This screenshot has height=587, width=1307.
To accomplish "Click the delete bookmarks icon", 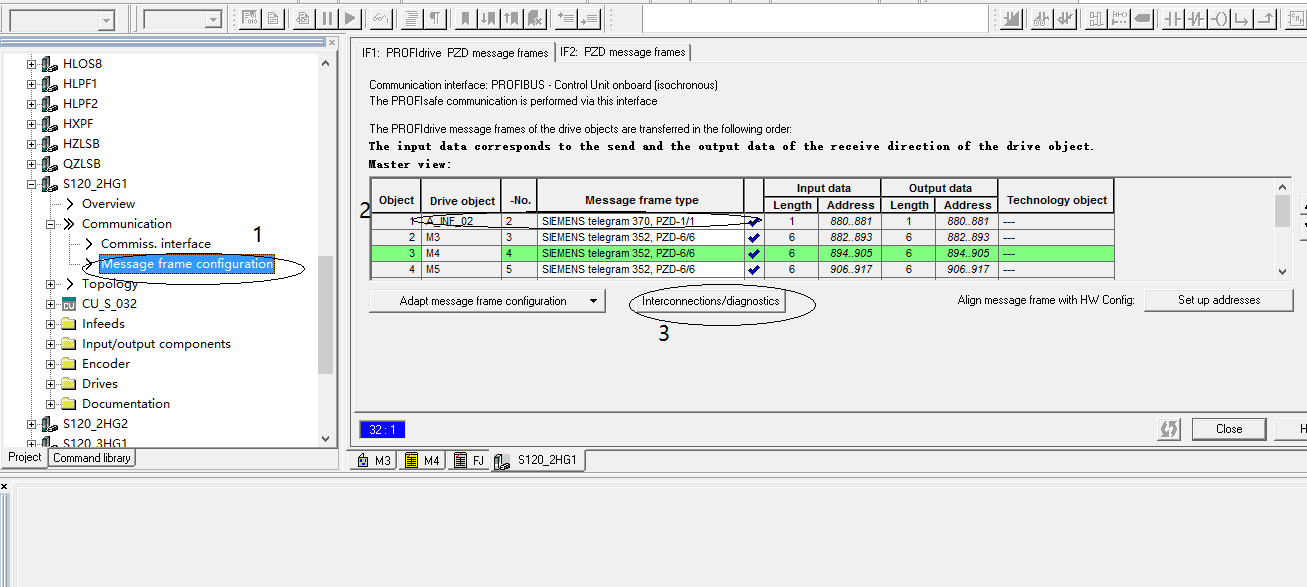I will coord(535,18).
